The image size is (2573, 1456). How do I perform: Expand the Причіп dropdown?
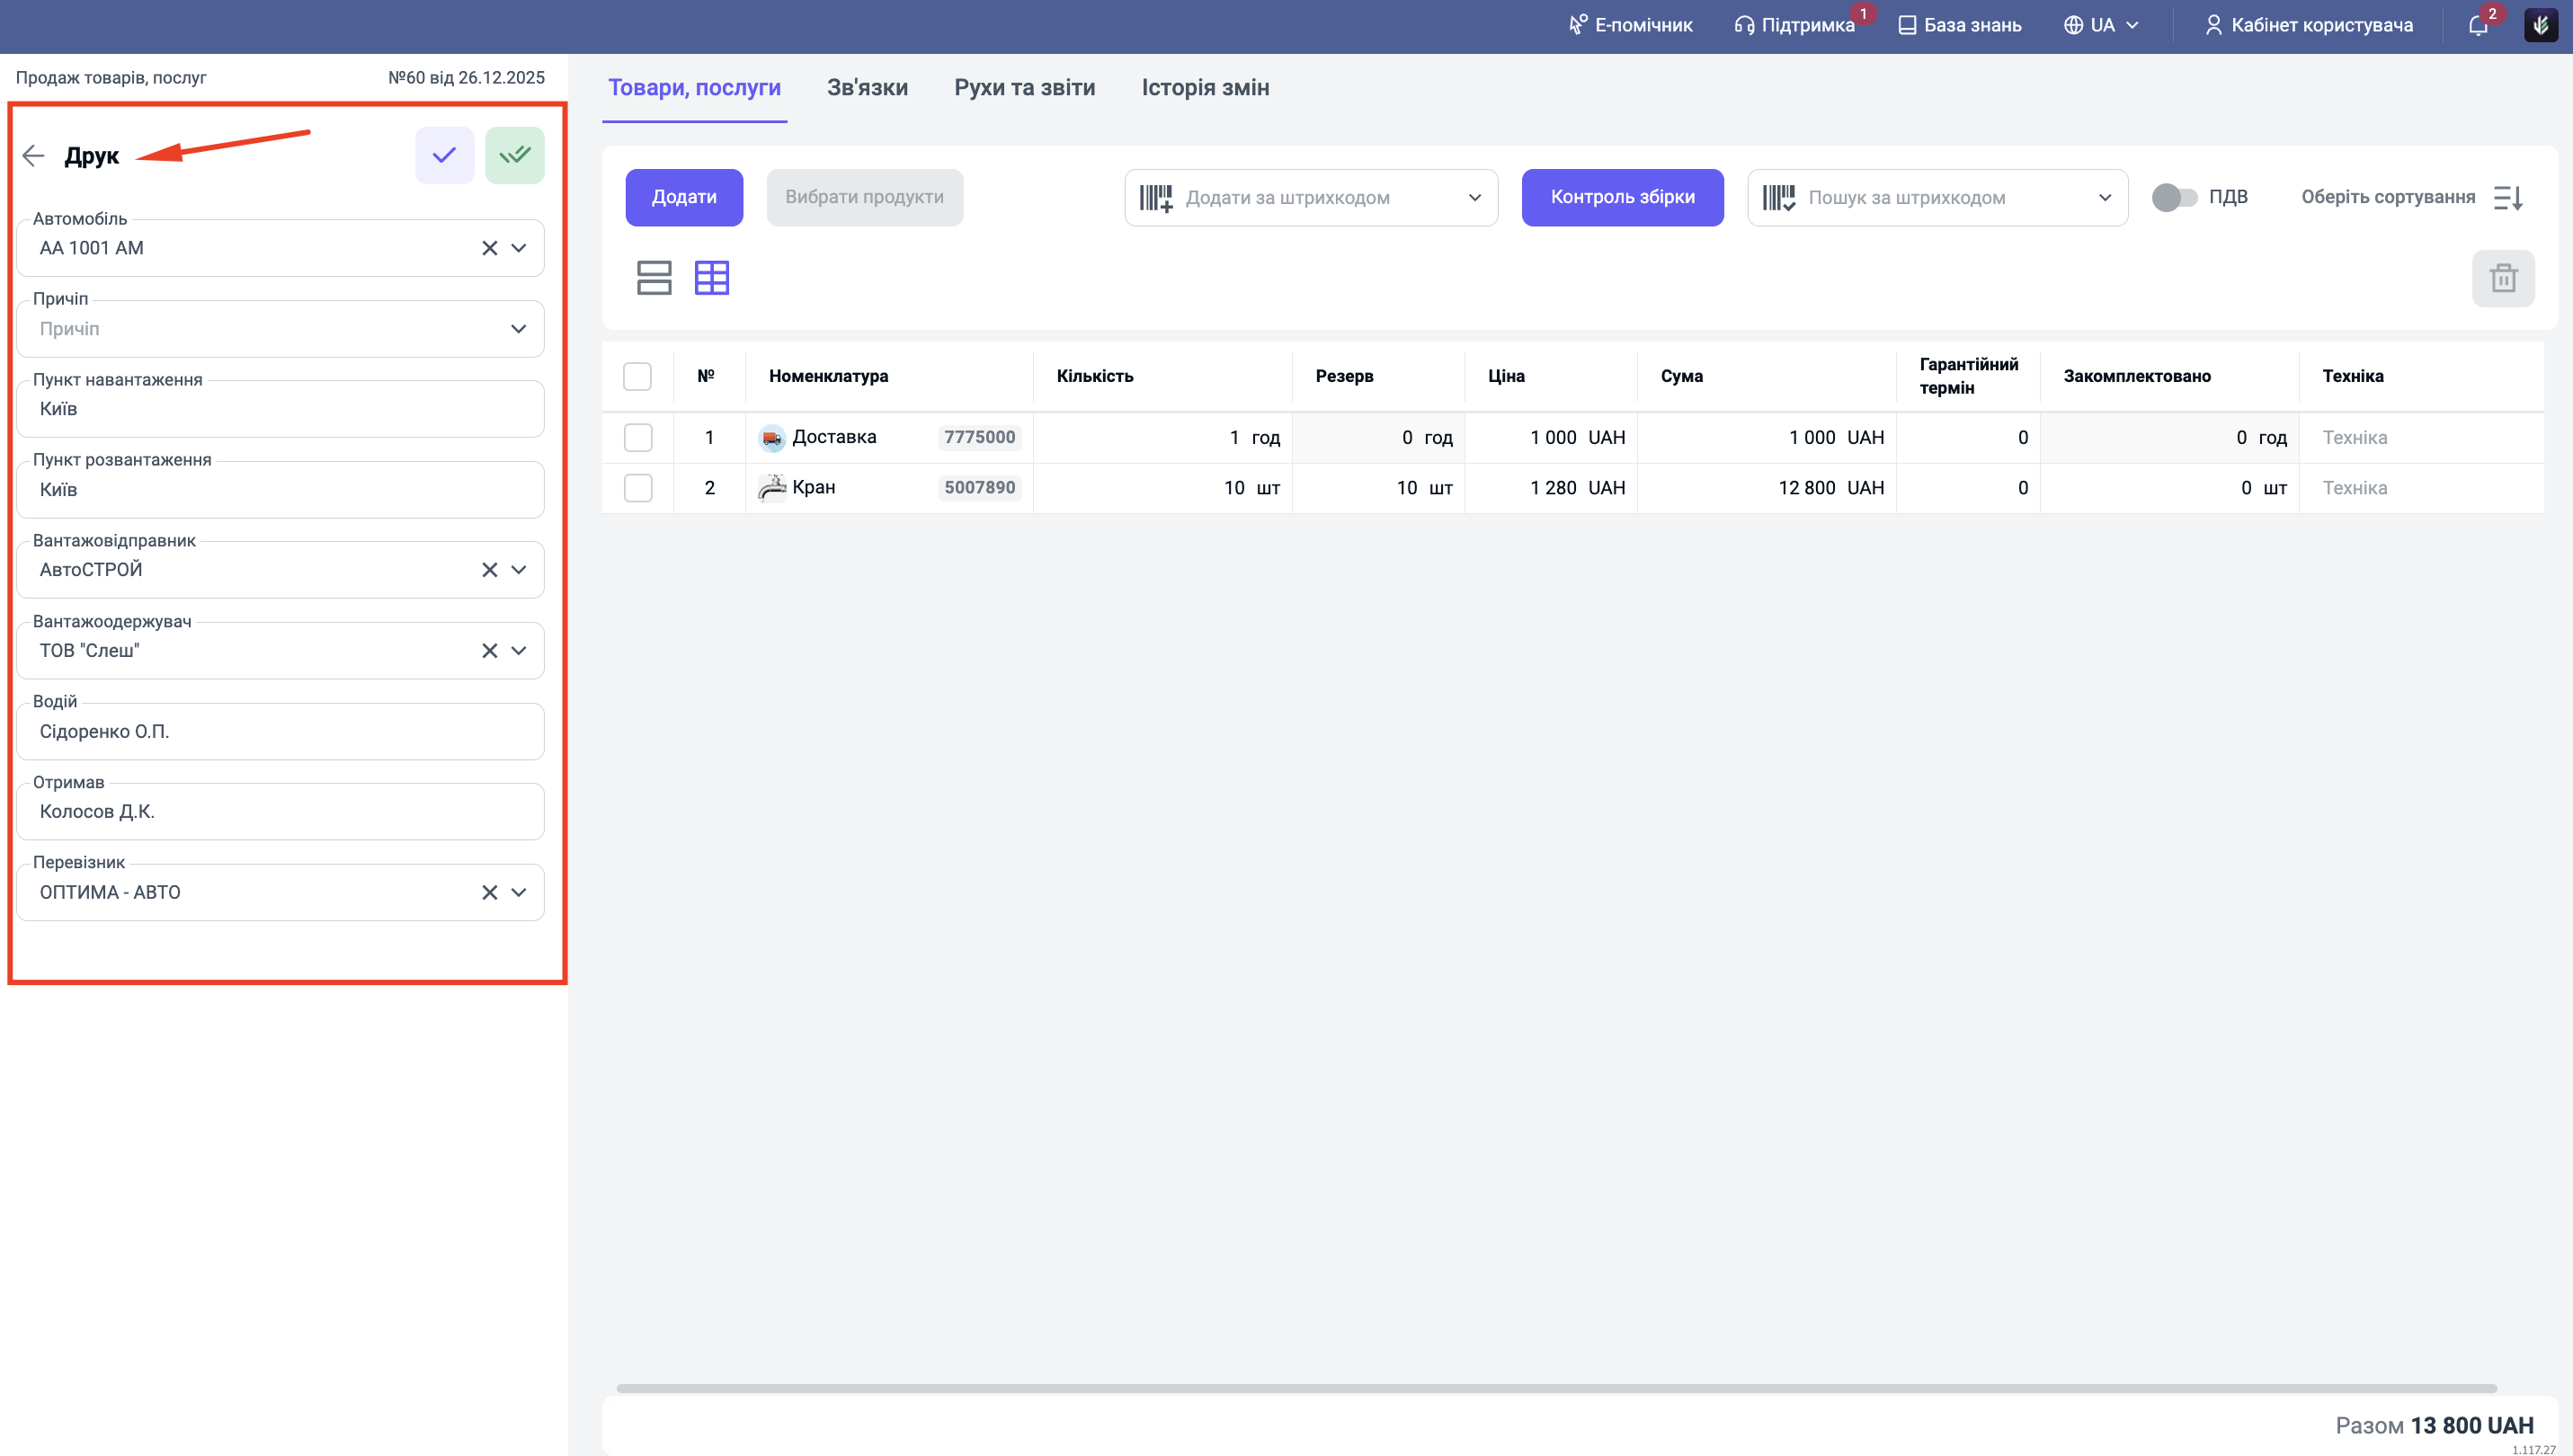coord(518,329)
